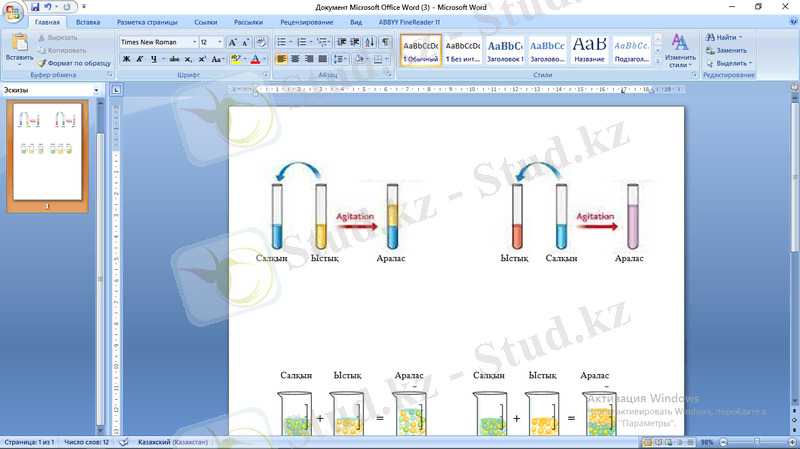The image size is (800, 449).
Task: Click the Format Painter (Формат по образцу)
Action: pyautogui.click(x=75, y=62)
